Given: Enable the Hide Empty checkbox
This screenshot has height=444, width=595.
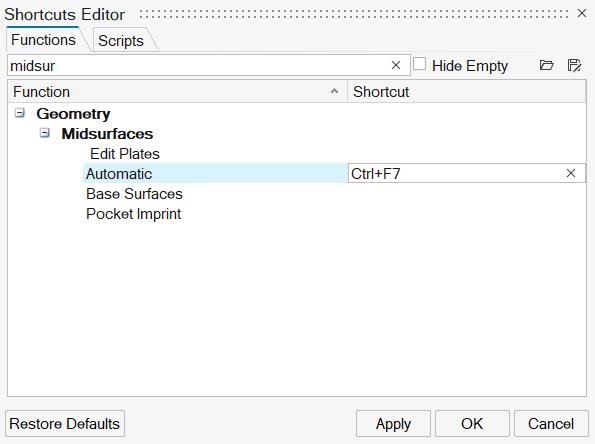Looking at the screenshot, I should pyautogui.click(x=419, y=64).
